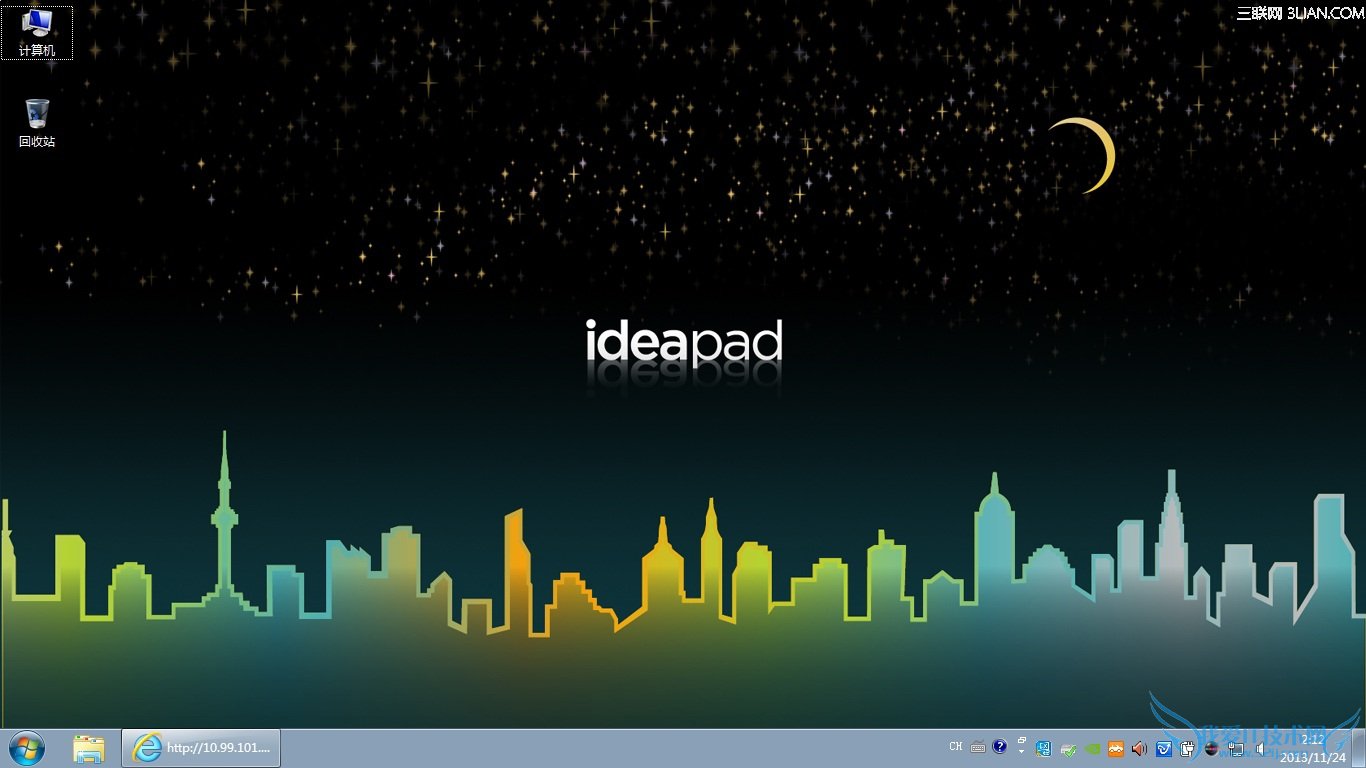
Task: Select the 回收站 recycle bin icon
Action: pos(37,124)
